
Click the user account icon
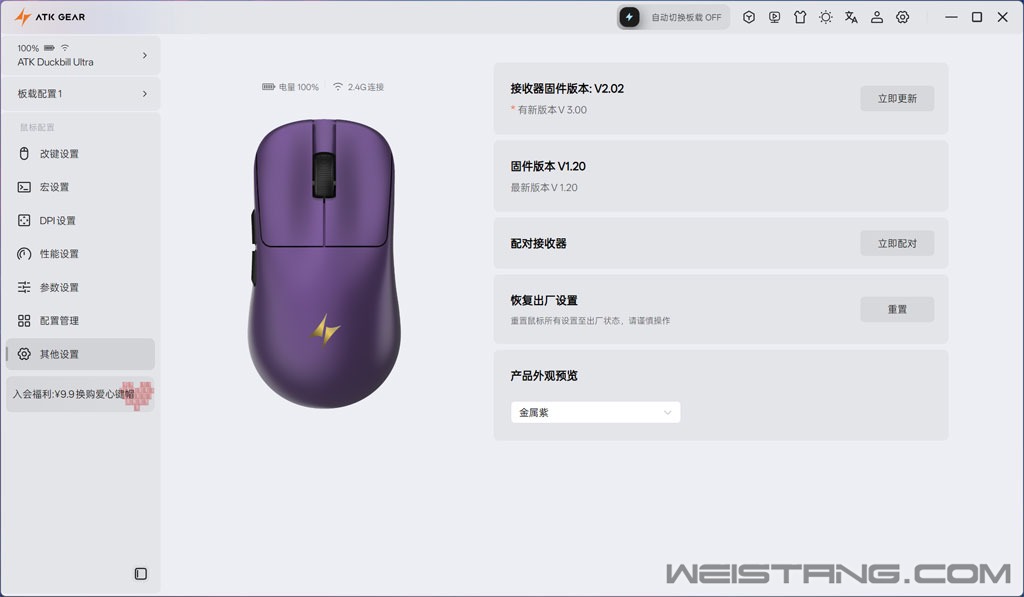pos(877,18)
